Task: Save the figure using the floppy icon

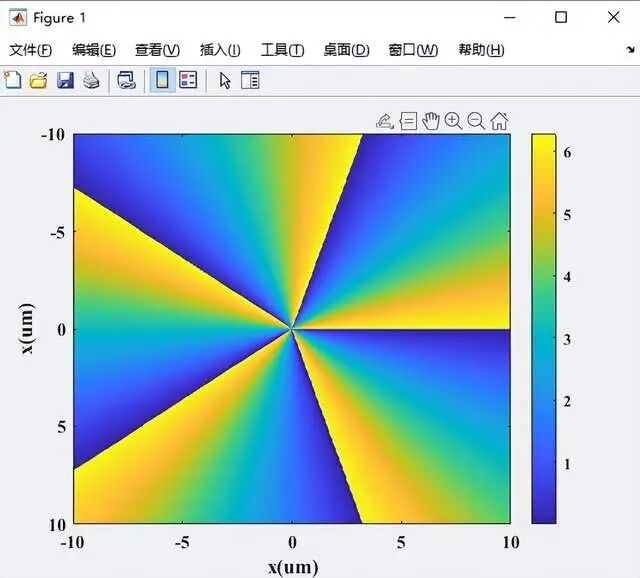Action: click(x=65, y=81)
